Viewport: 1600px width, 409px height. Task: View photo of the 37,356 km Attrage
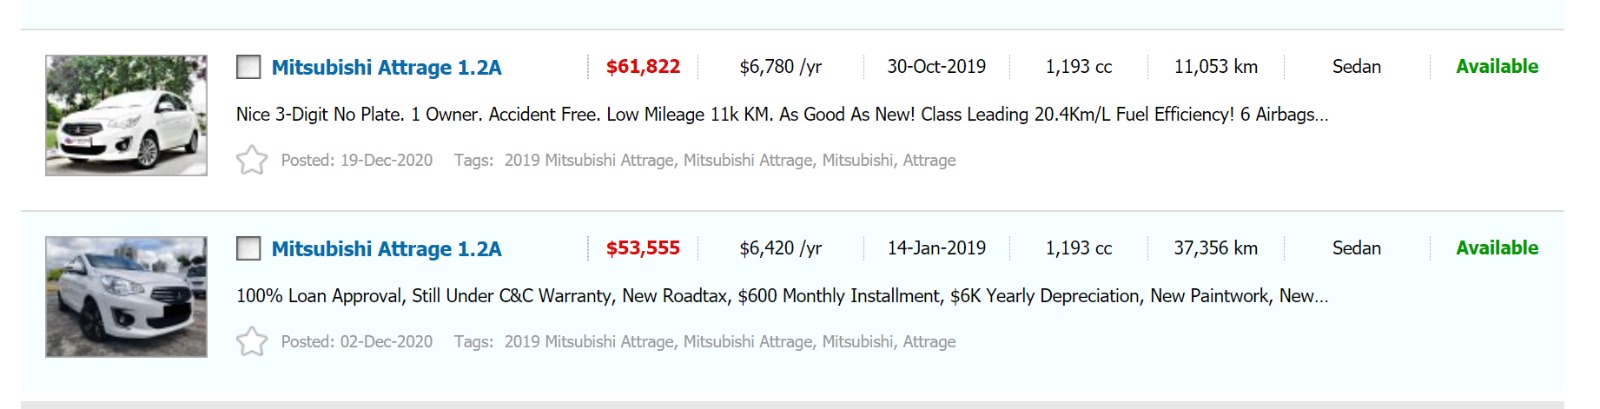pyautogui.click(x=126, y=297)
